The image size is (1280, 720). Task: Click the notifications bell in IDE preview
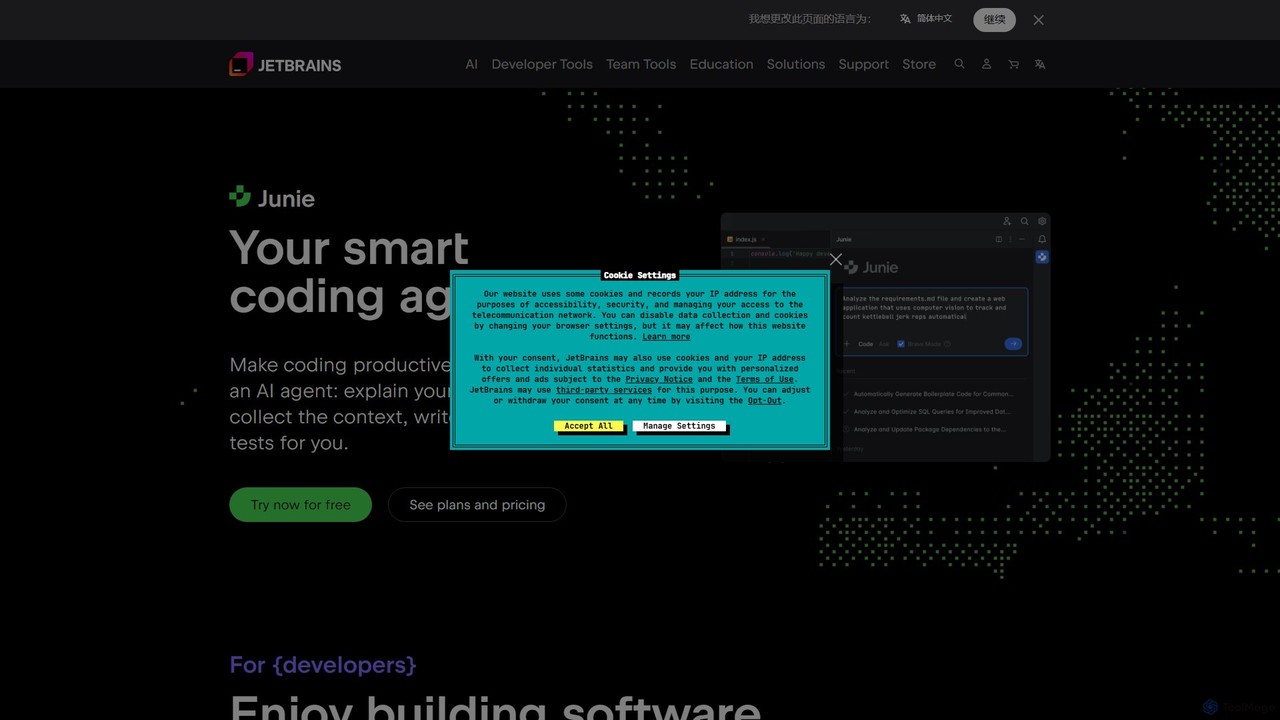(x=1042, y=240)
